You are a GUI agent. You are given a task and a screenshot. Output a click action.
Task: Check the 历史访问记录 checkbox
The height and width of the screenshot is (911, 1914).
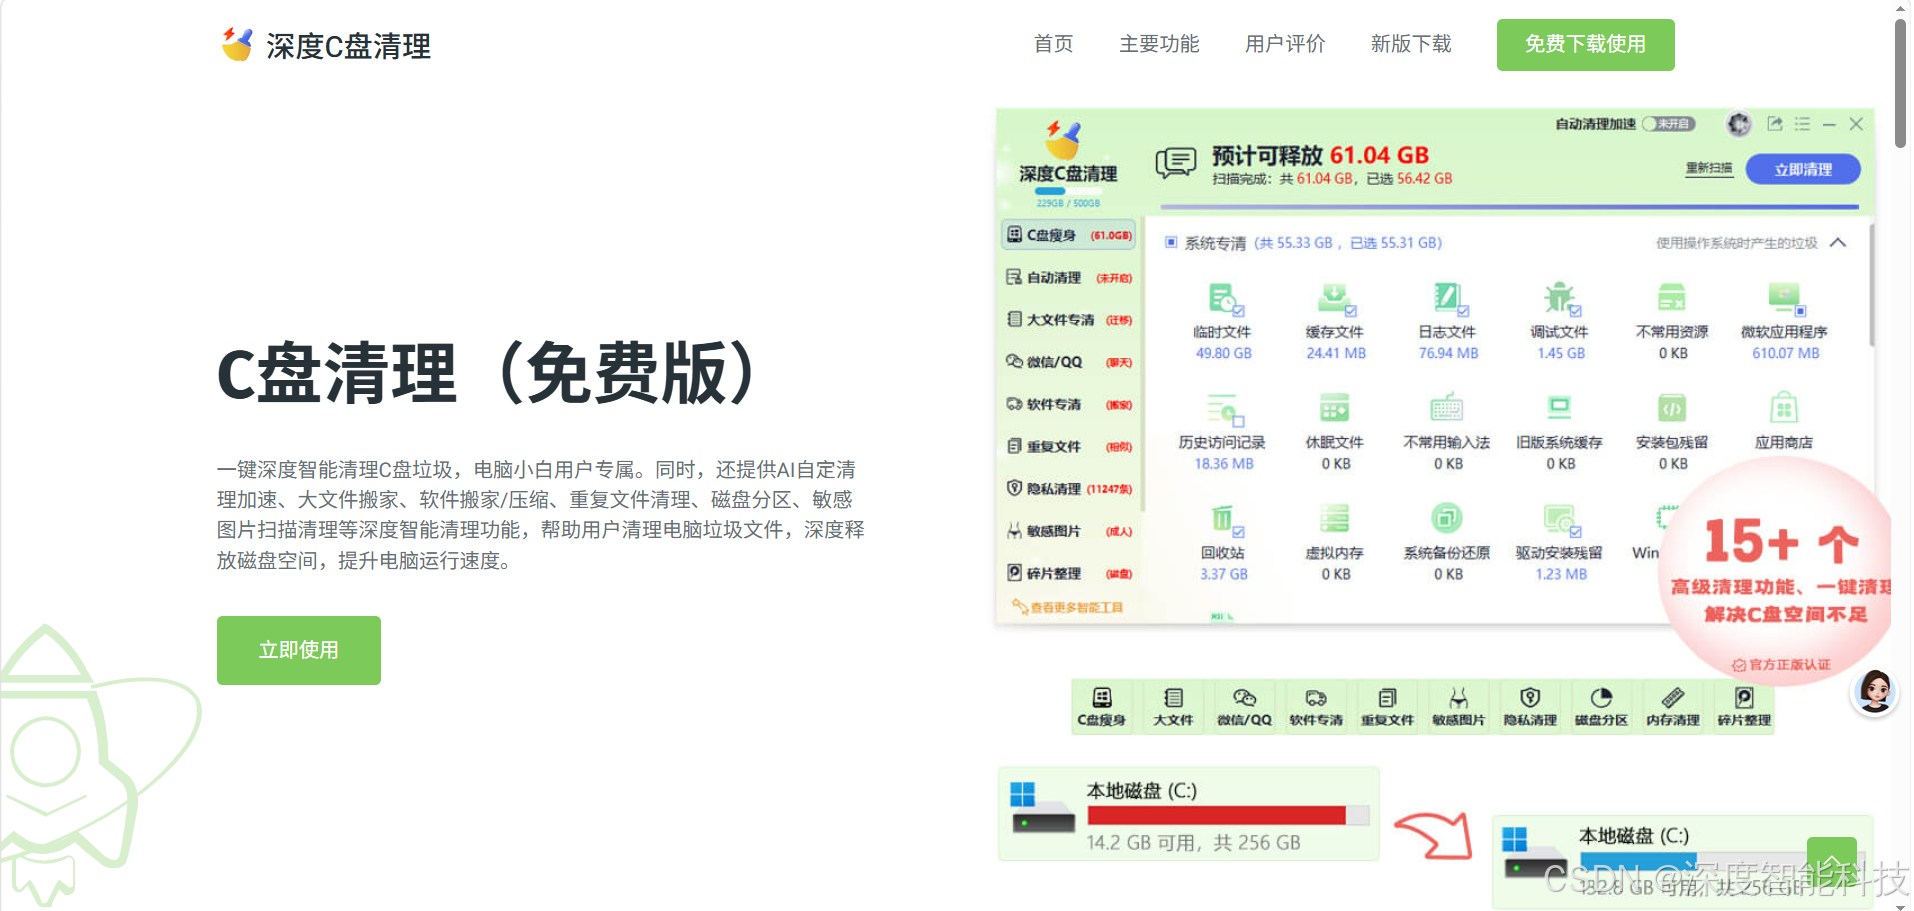point(1238,421)
